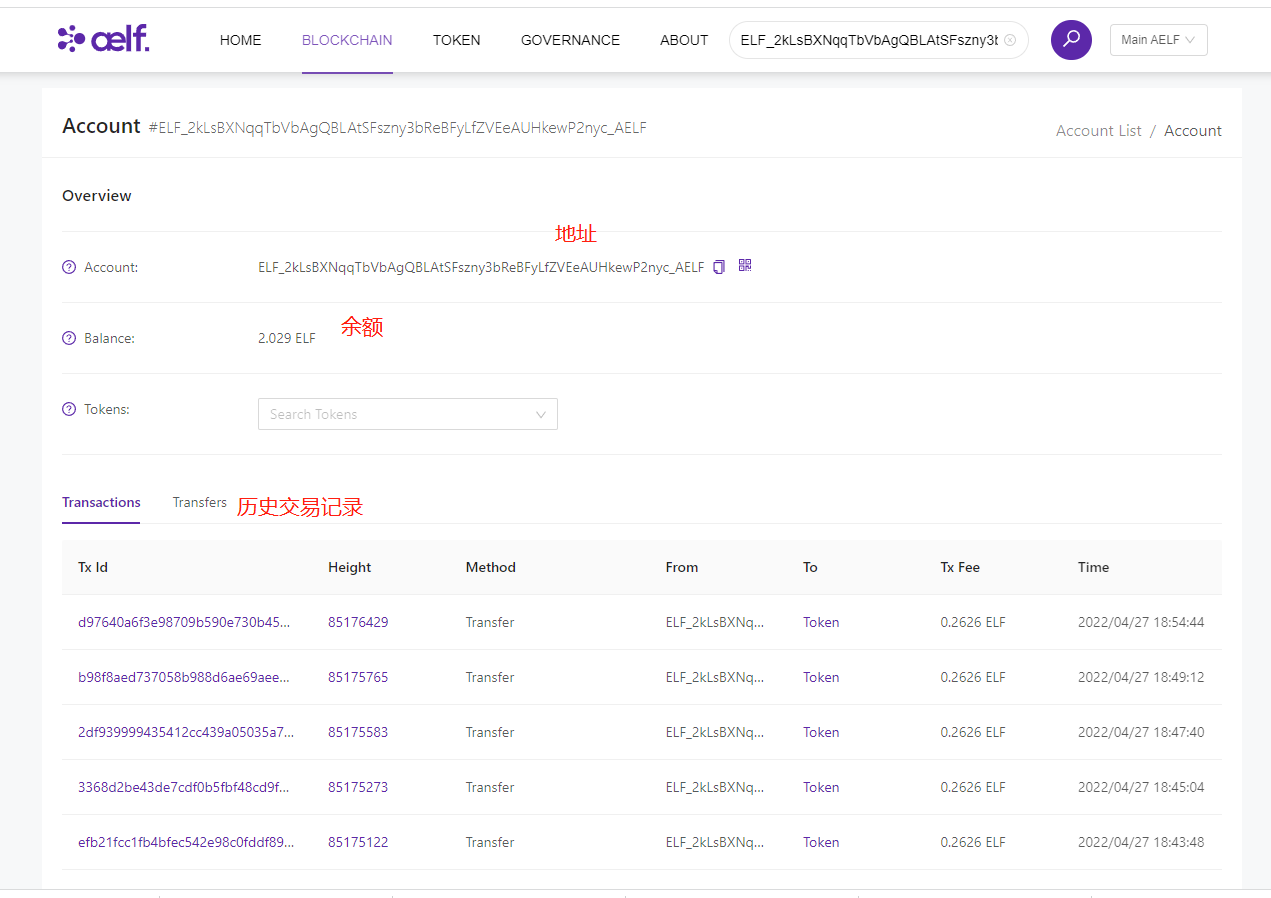The height and width of the screenshot is (898, 1271).
Task: Show the account QR code icon
Action: [x=745, y=265]
